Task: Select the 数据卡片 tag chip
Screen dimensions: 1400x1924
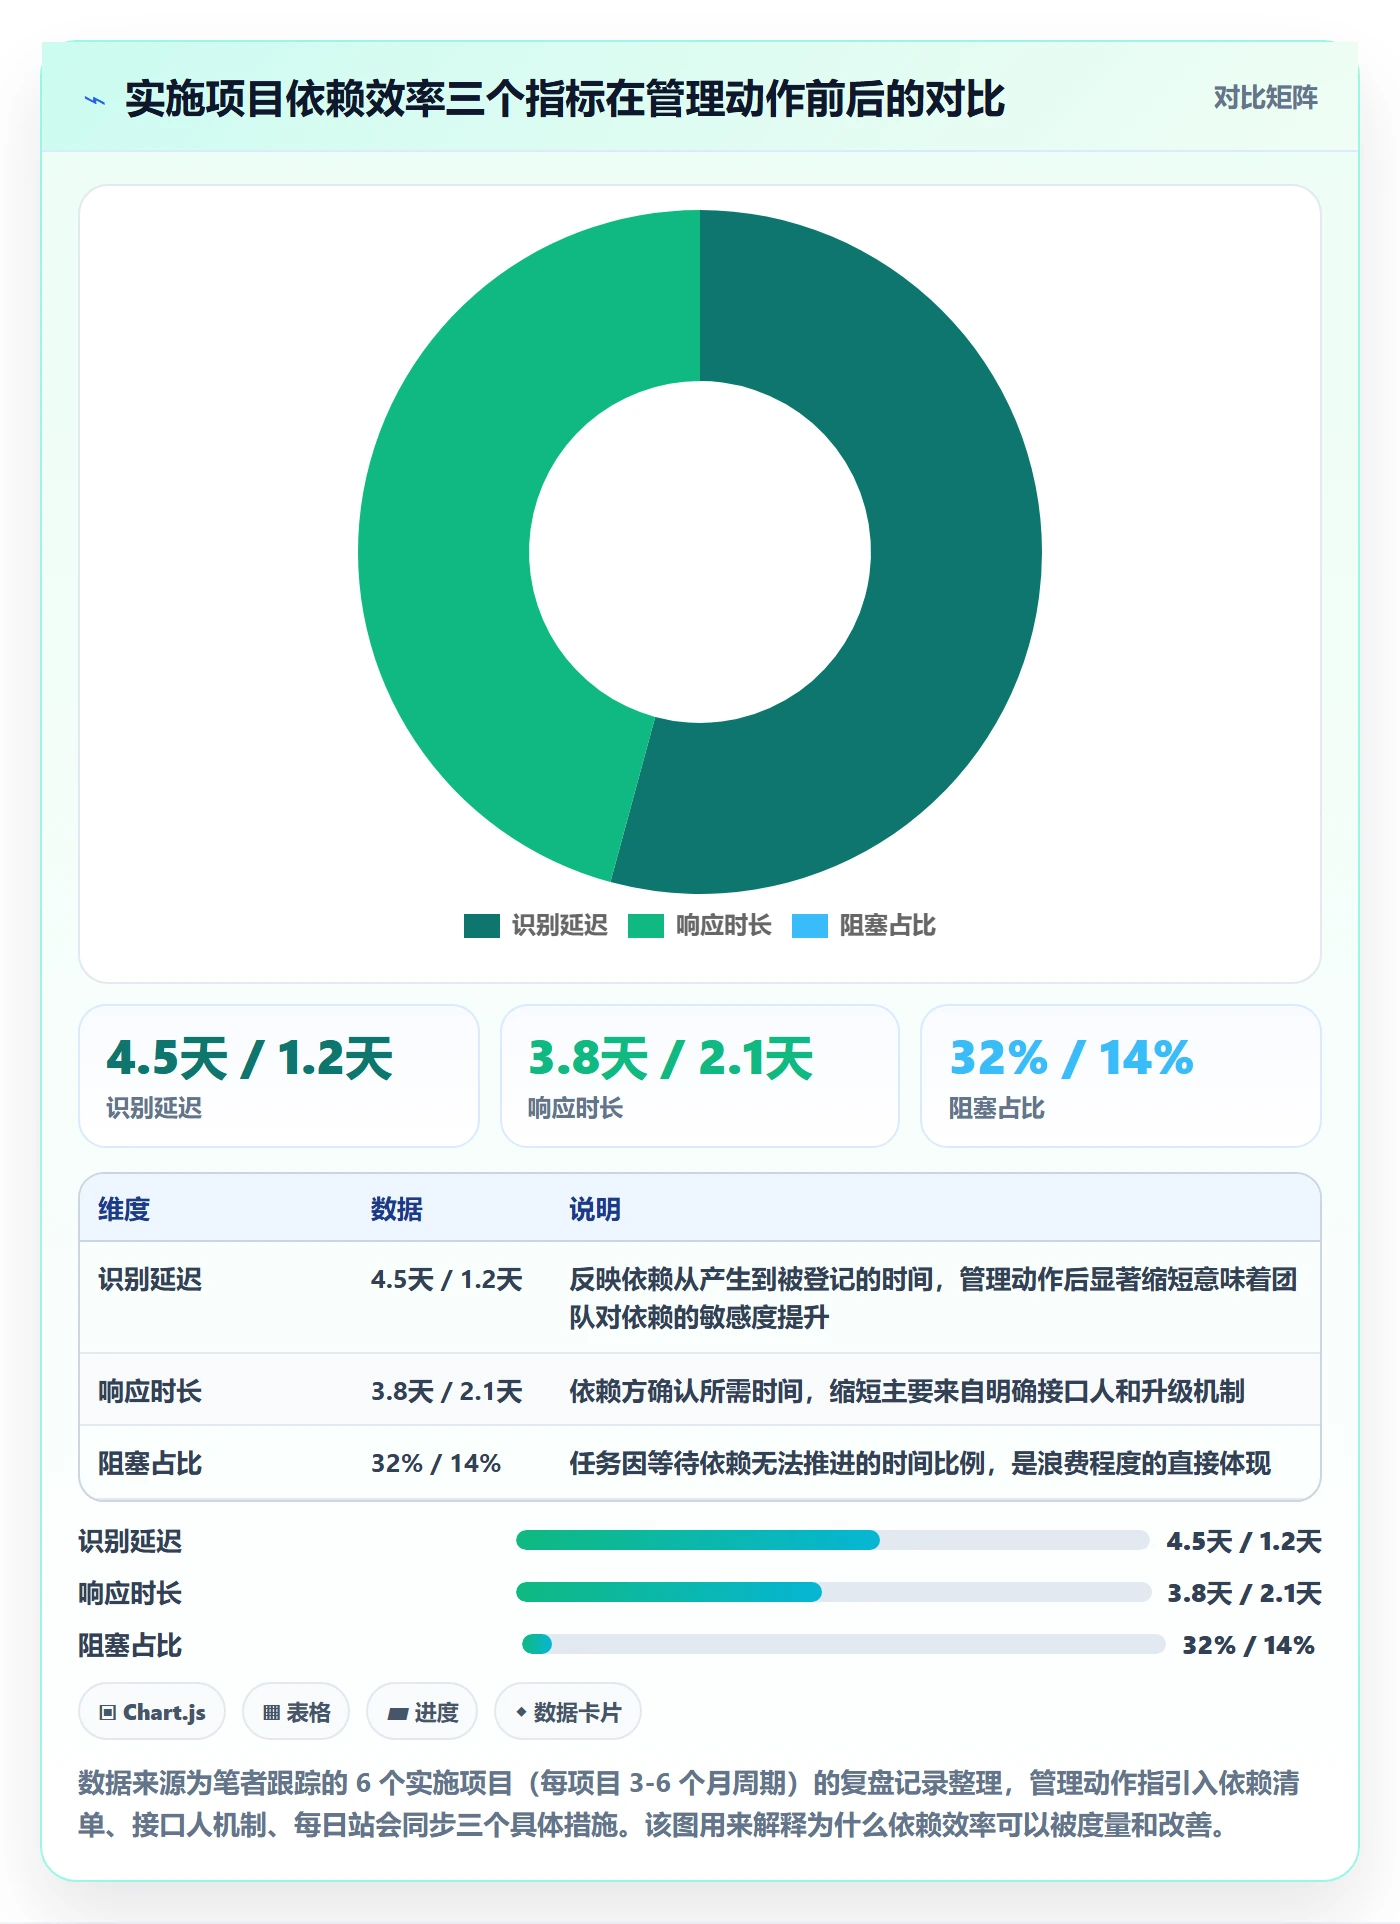Action: pos(568,1712)
